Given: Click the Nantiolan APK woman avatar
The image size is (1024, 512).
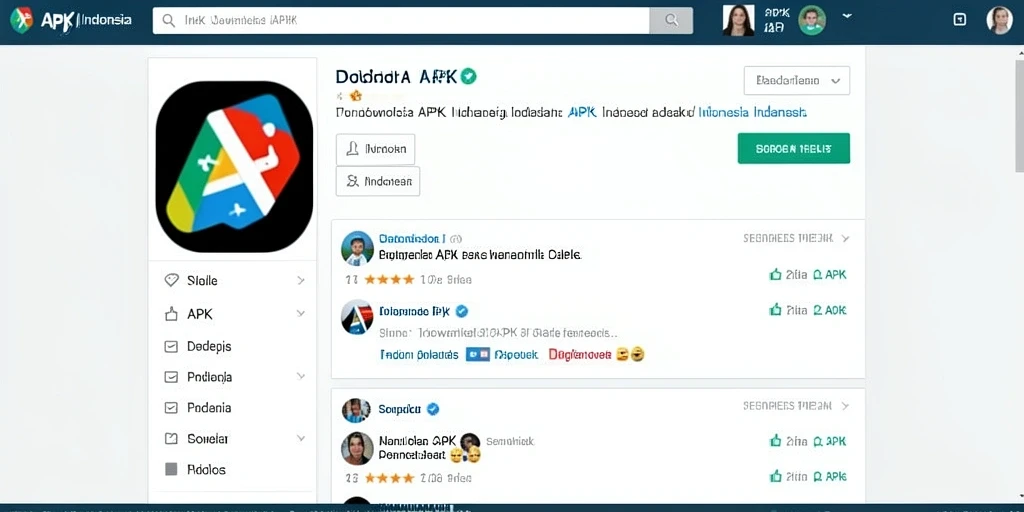Looking at the screenshot, I should tap(357, 449).
